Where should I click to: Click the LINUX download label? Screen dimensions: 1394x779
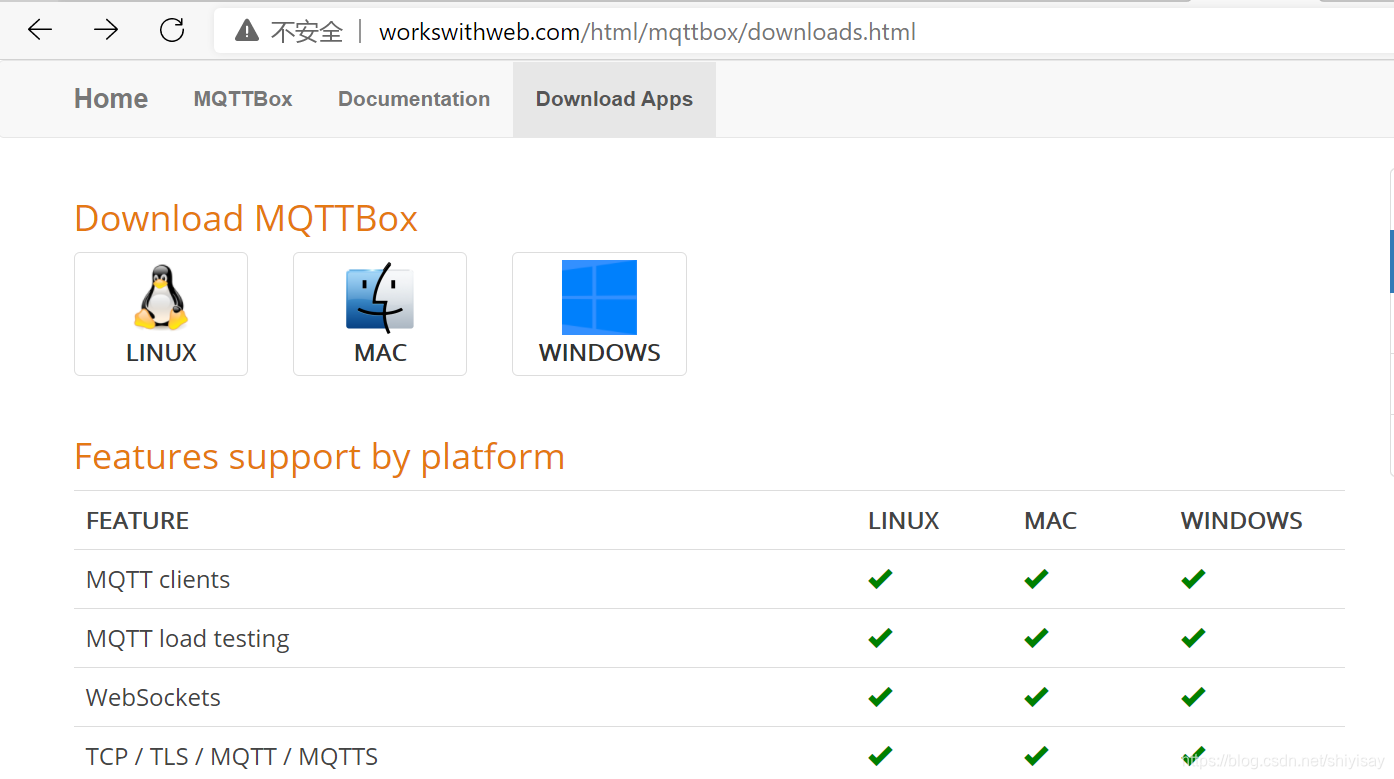[x=161, y=353]
